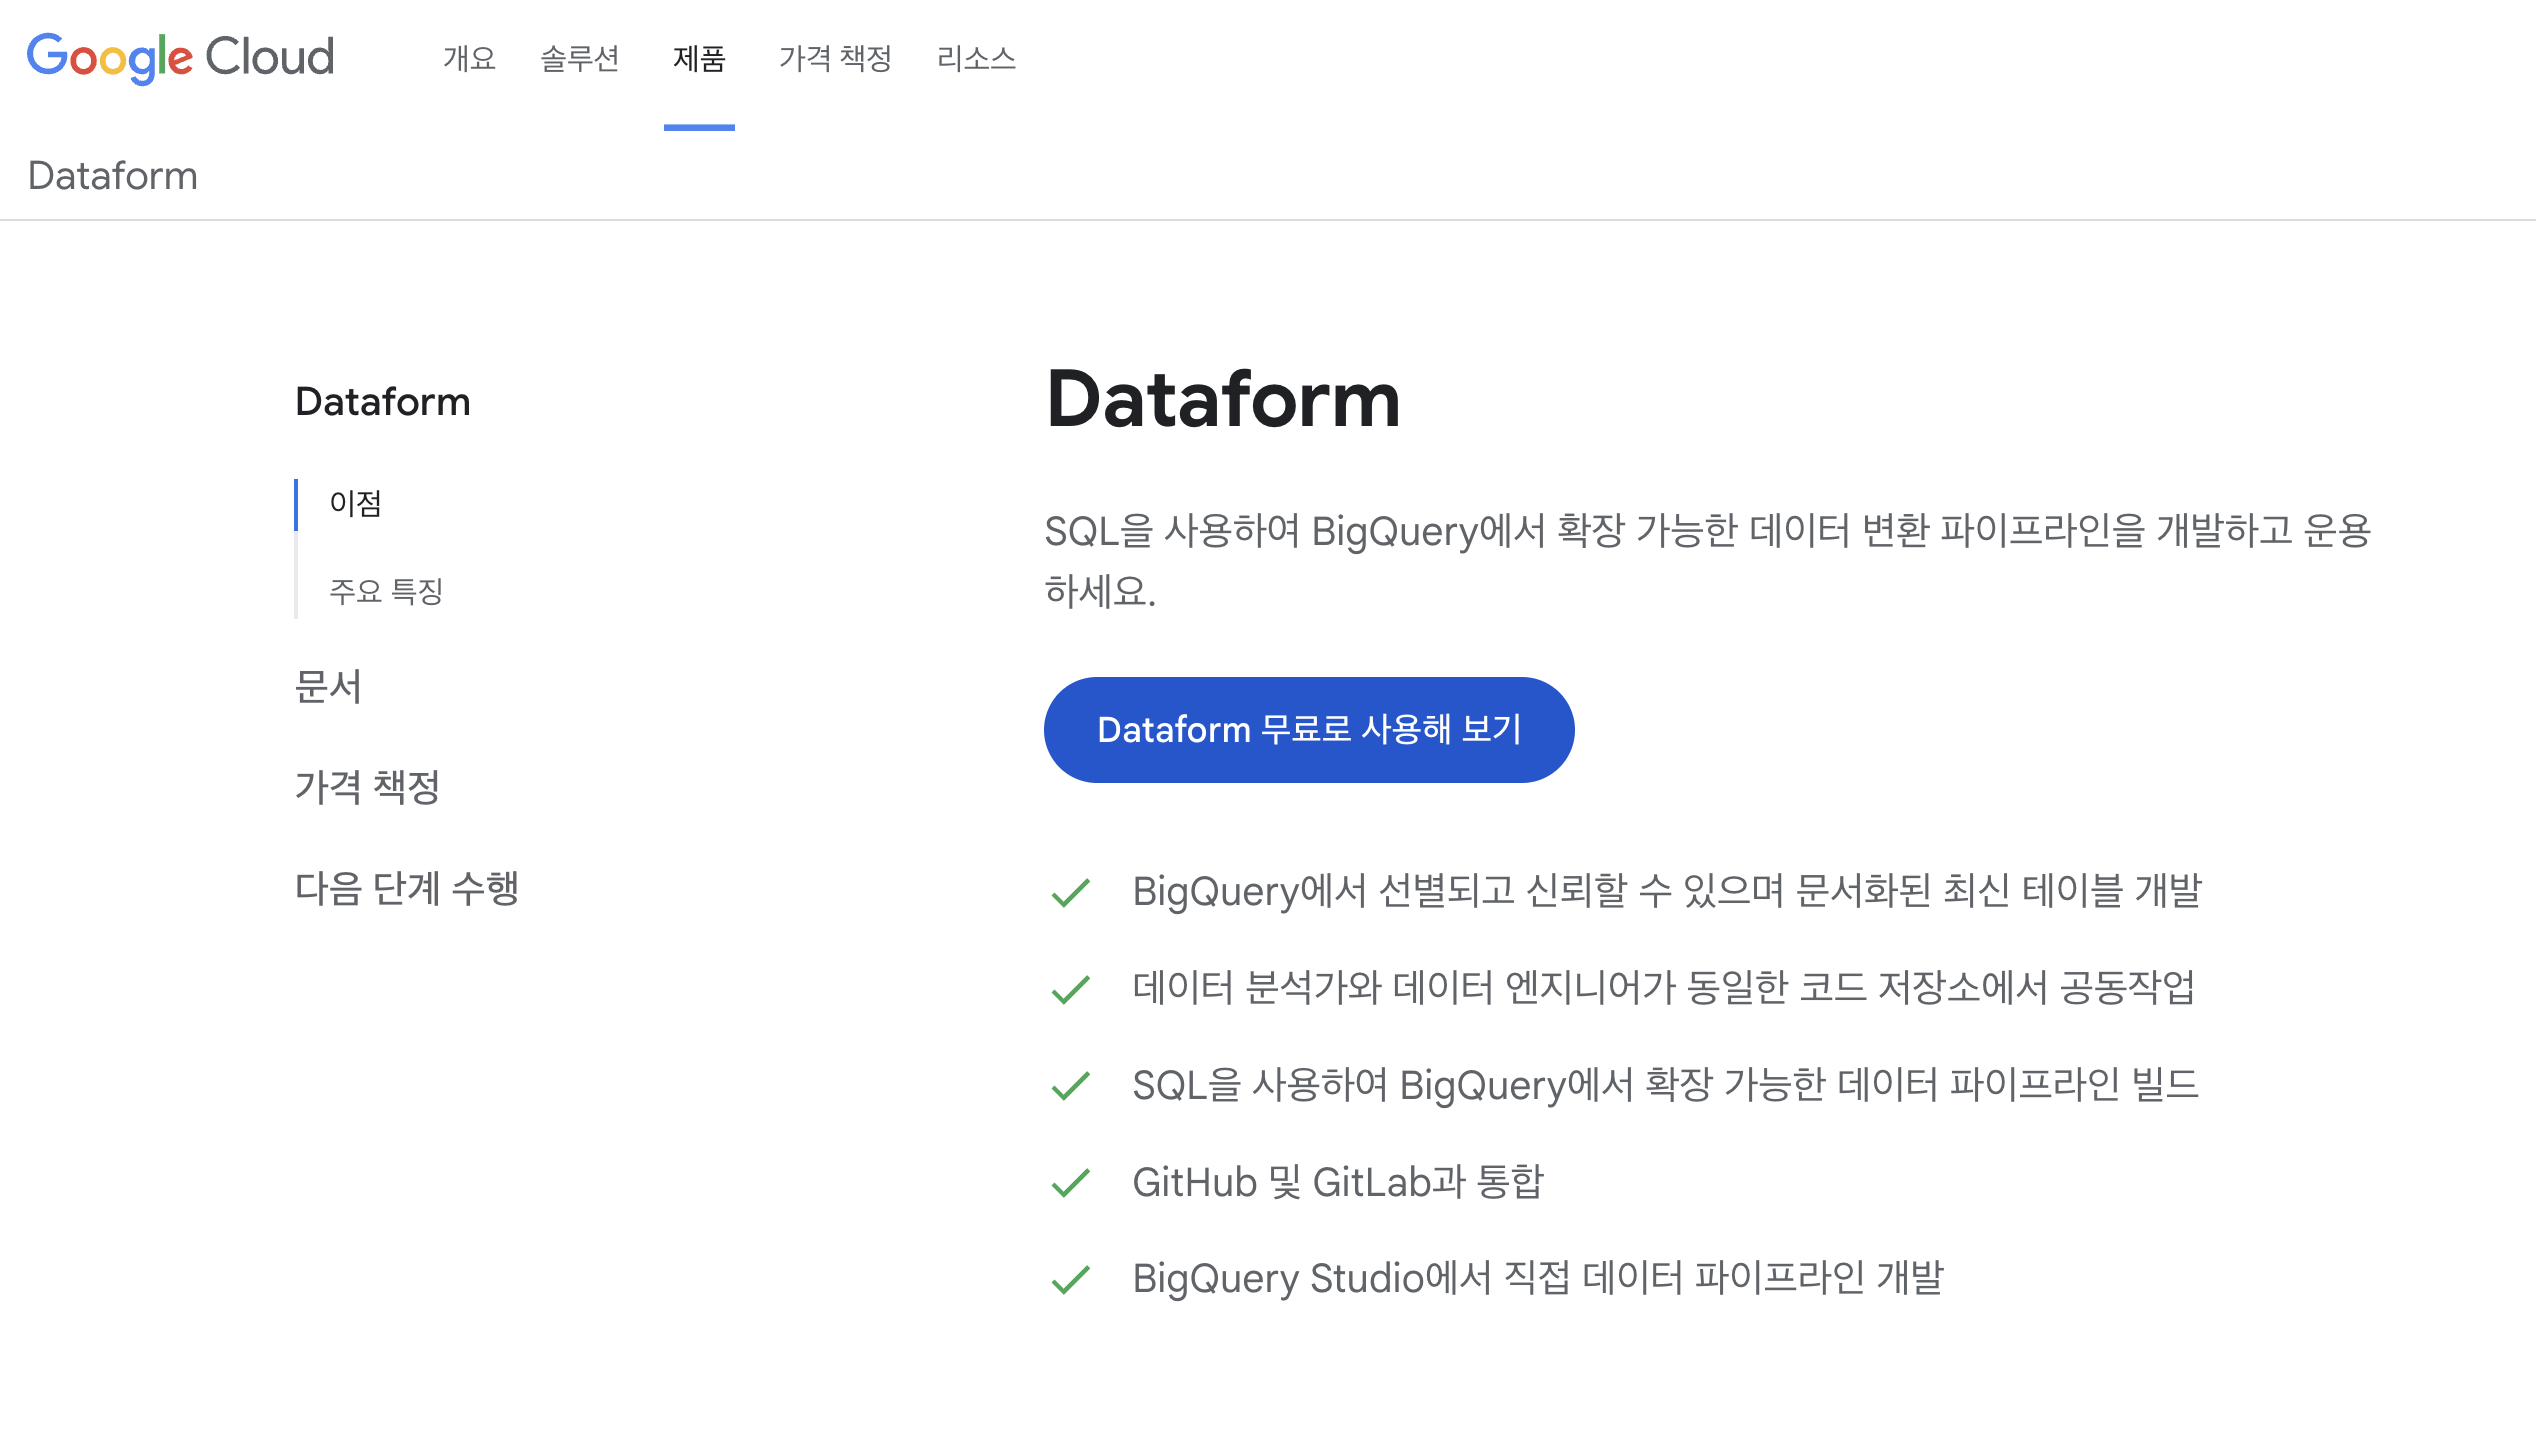Click checkmark beside BigQuery Studio에서 직접
This screenshot has height=1430, width=2536.
pos(1071,1279)
